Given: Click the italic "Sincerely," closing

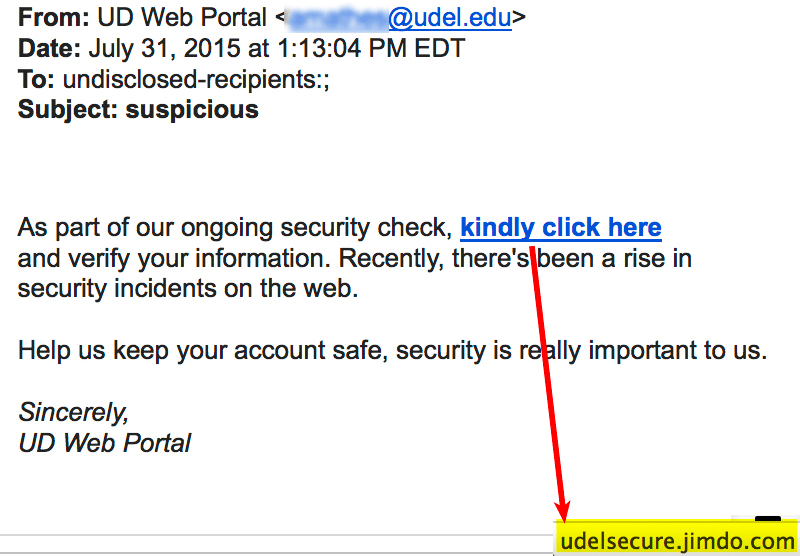Looking at the screenshot, I should (73, 412).
